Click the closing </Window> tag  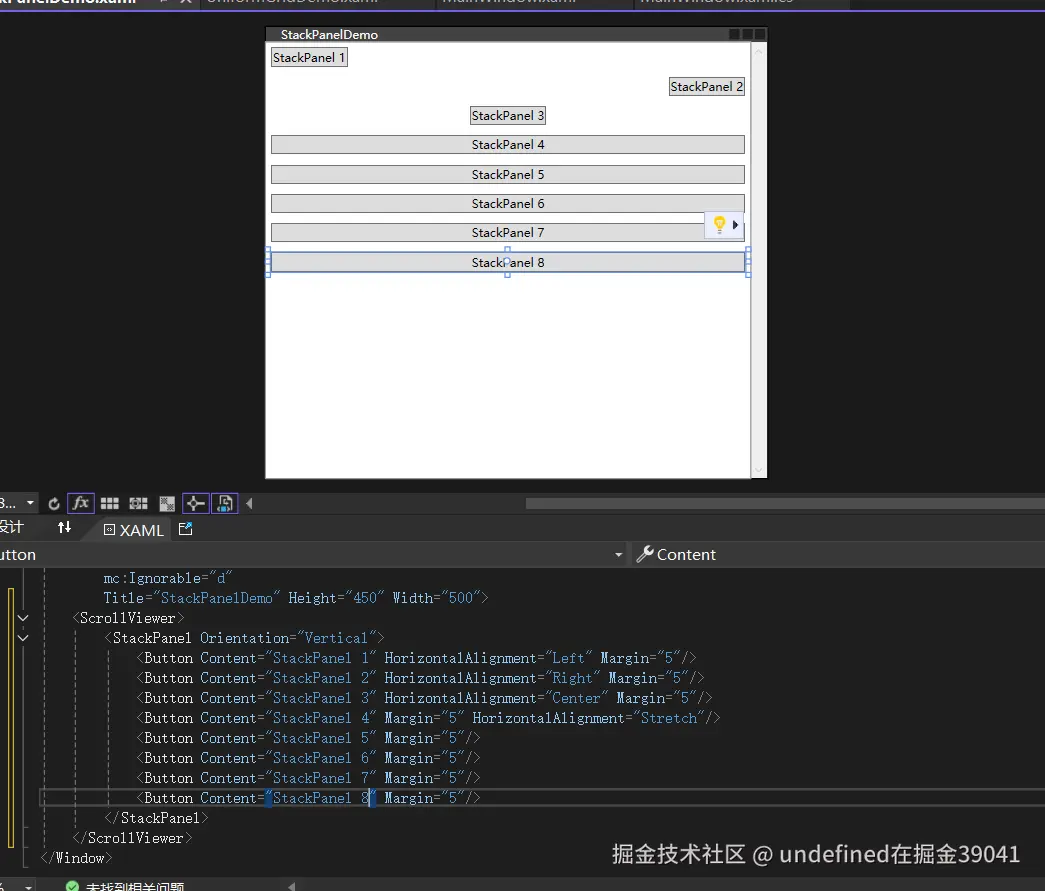[76, 858]
